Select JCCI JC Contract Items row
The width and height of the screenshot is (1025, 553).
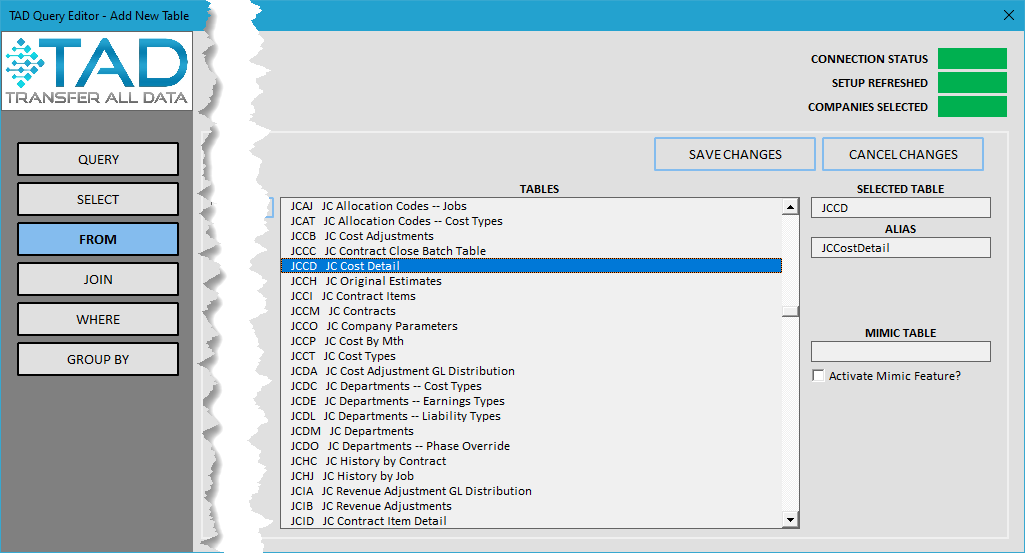tap(531, 296)
